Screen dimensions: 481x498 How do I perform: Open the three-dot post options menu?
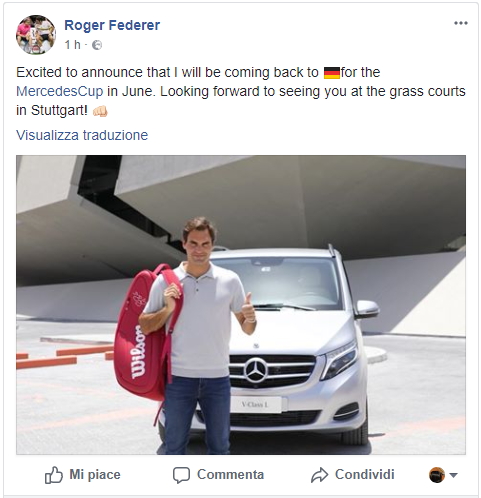[x=461, y=23]
